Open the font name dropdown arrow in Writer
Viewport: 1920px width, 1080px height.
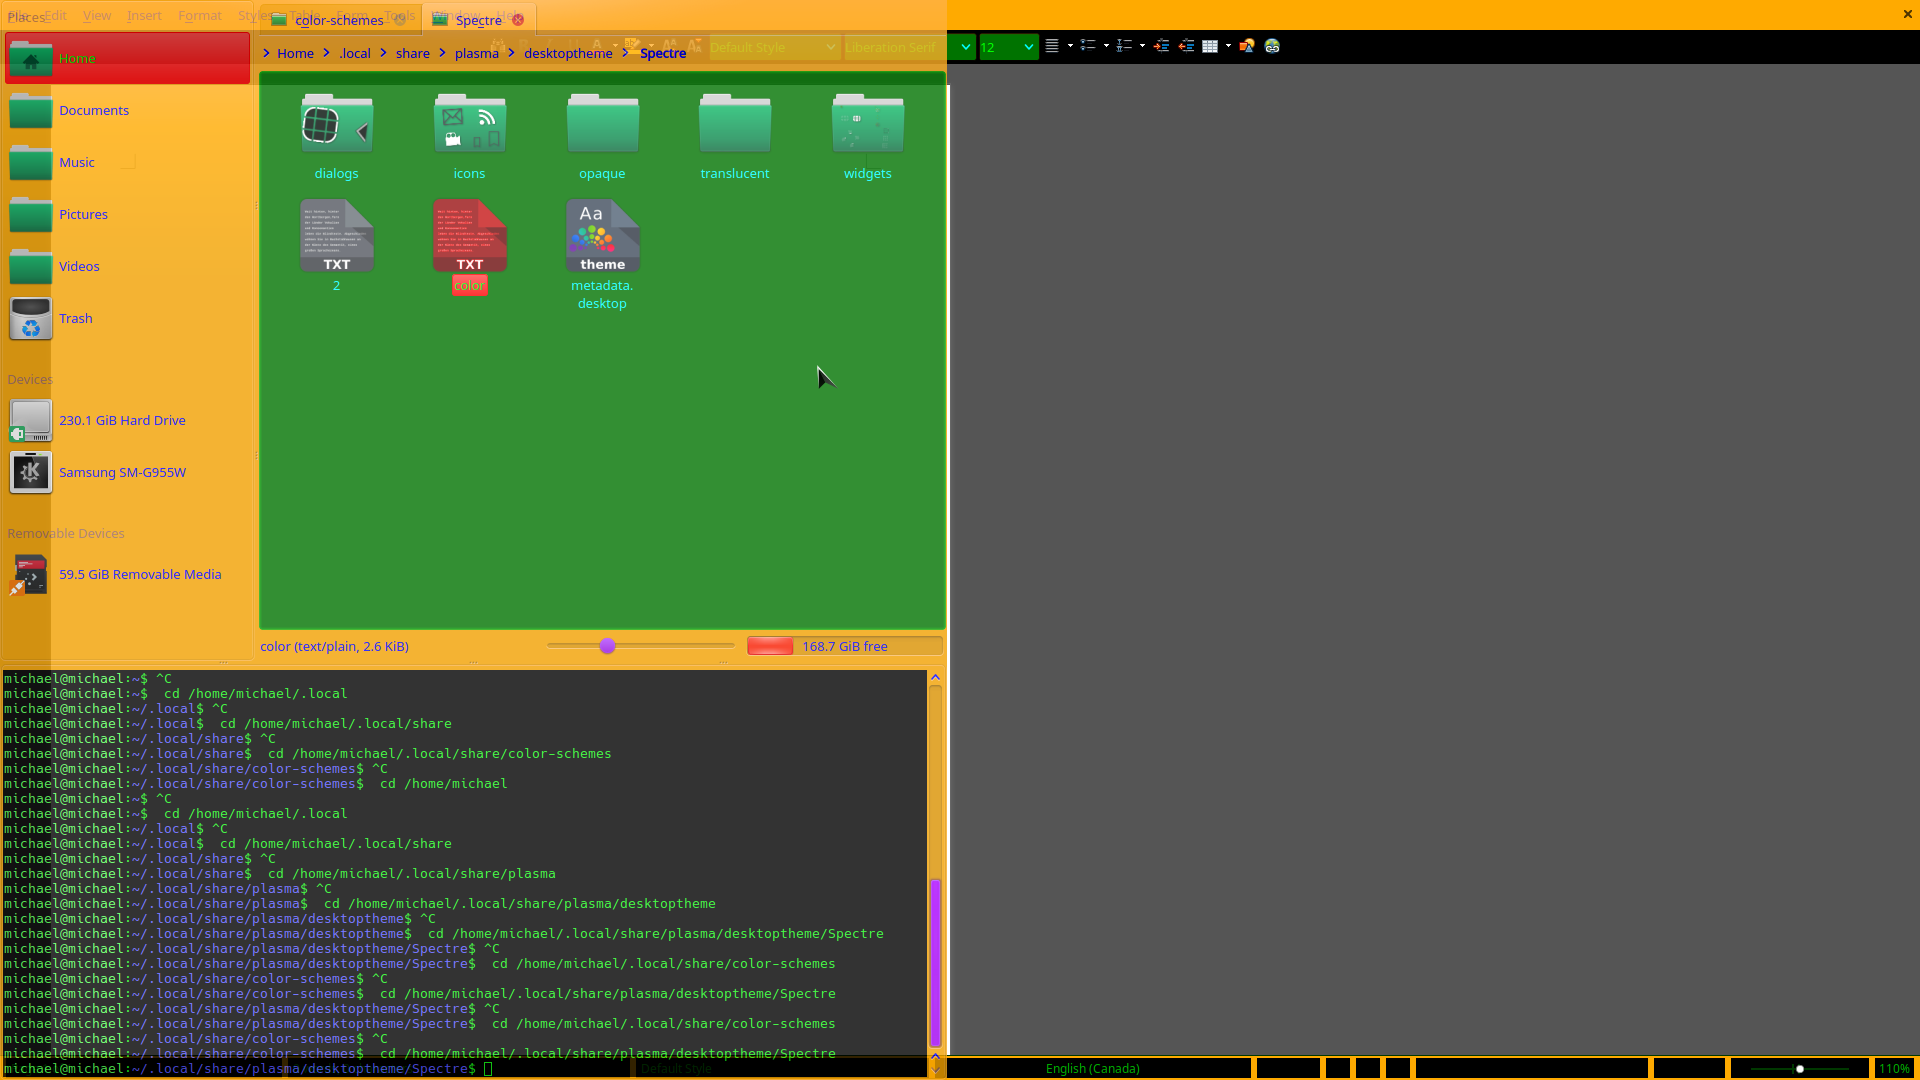click(x=965, y=47)
